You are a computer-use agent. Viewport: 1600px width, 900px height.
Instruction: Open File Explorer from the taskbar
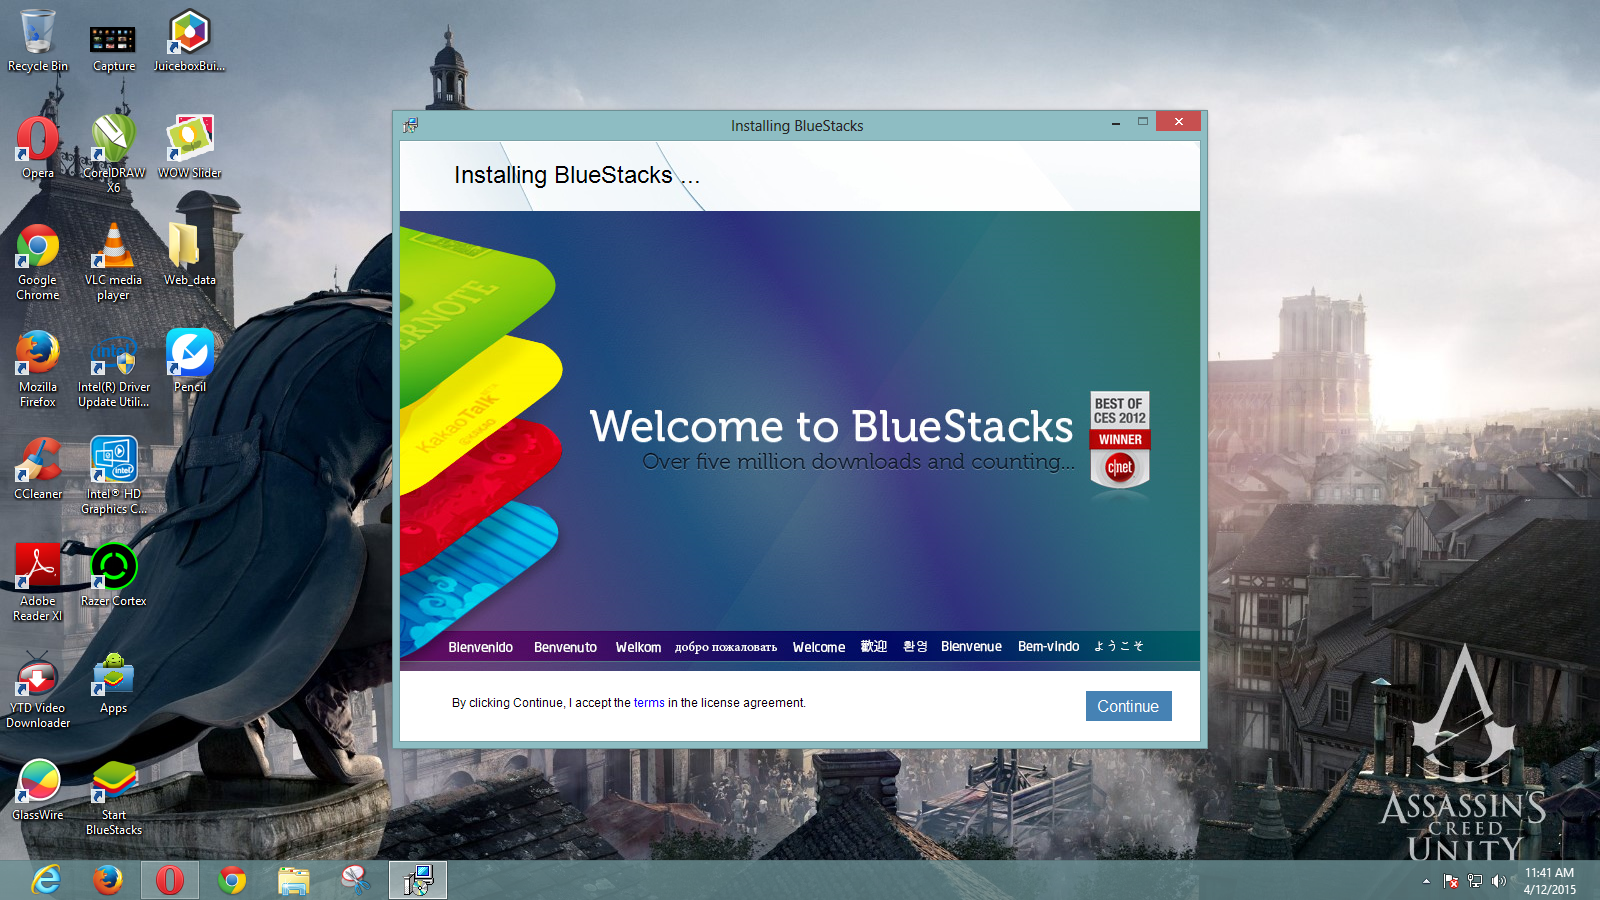tap(294, 880)
